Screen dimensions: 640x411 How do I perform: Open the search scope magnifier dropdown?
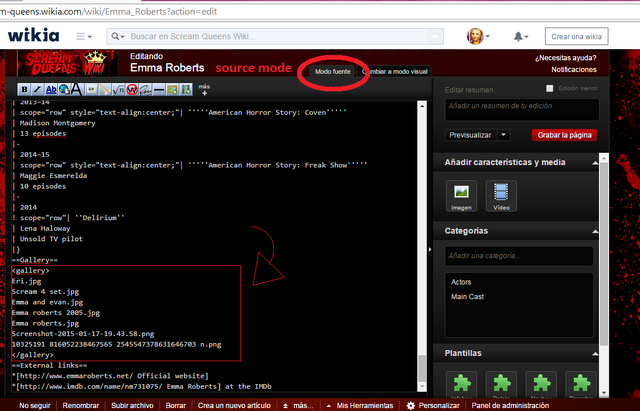point(118,36)
